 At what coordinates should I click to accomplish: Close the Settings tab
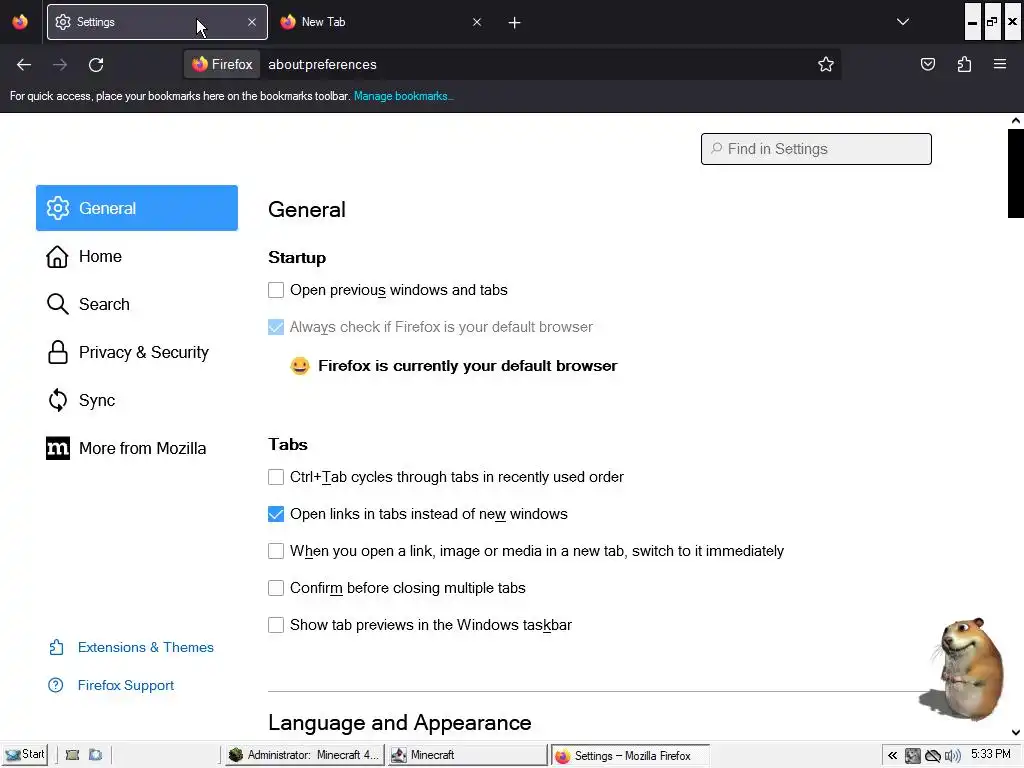(x=252, y=22)
